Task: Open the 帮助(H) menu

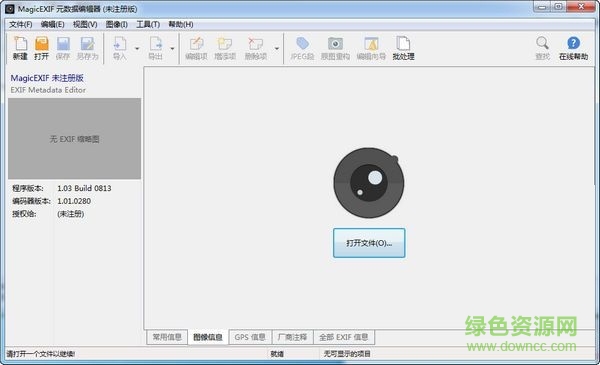Action: tap(181, 24)
